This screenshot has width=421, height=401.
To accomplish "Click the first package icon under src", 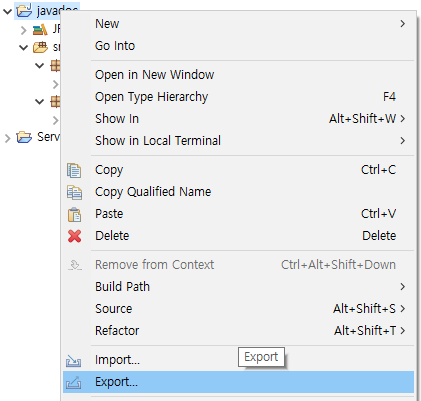I will point(55,65).
